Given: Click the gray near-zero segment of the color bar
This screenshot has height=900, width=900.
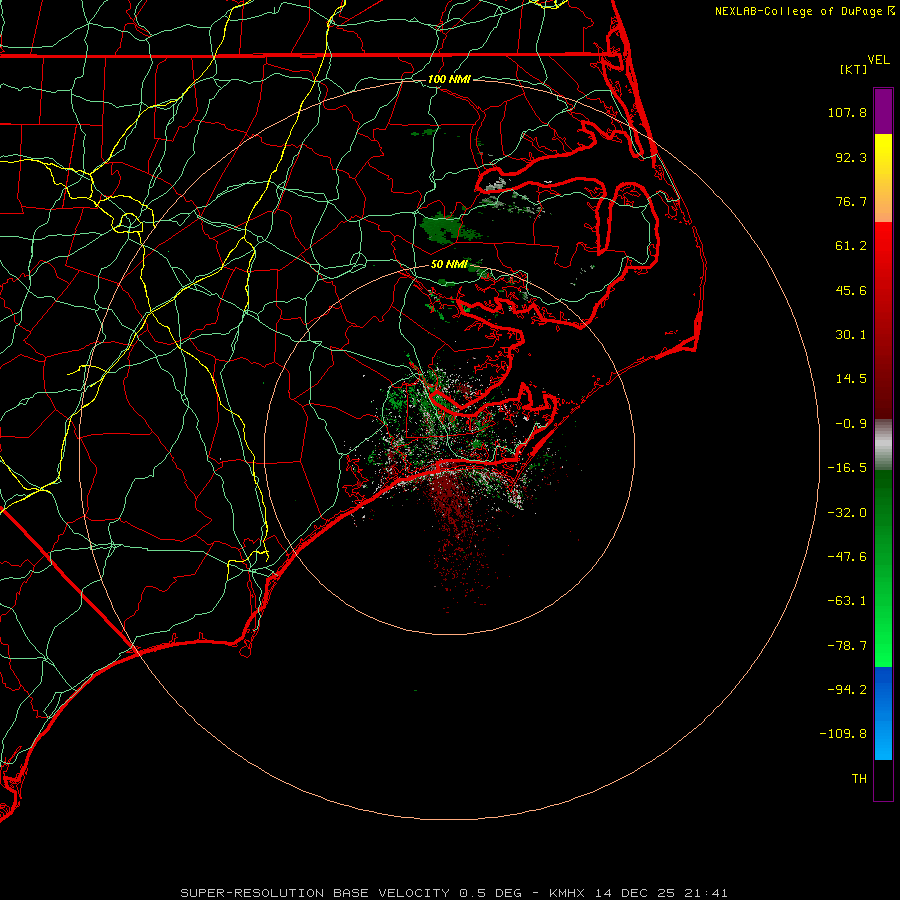Looking at the screenshot, I should pyautogui.click(x=883, y=445).
